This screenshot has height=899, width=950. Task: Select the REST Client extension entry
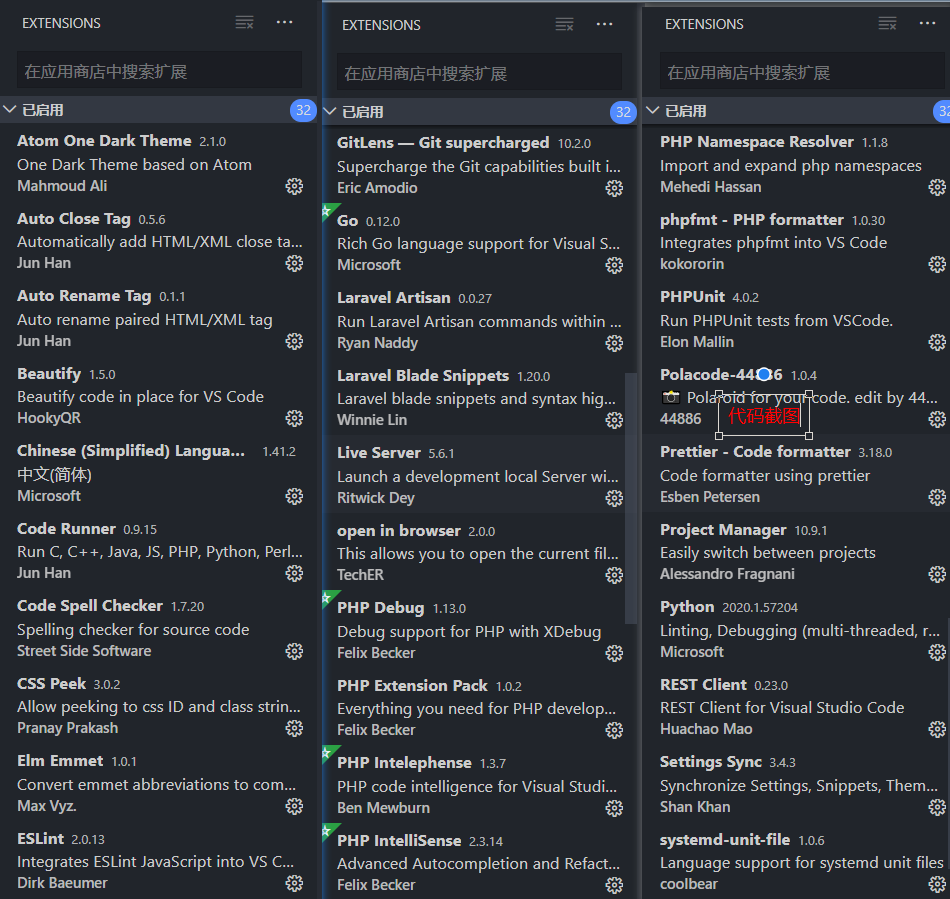[797, 706]
